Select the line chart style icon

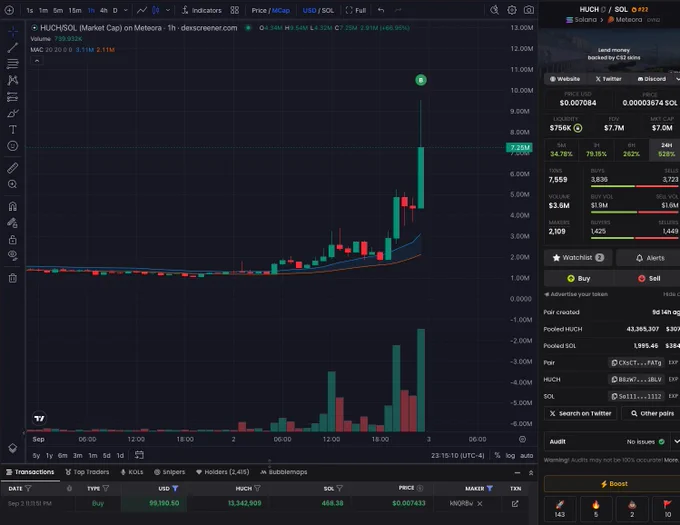pos(142,10)
